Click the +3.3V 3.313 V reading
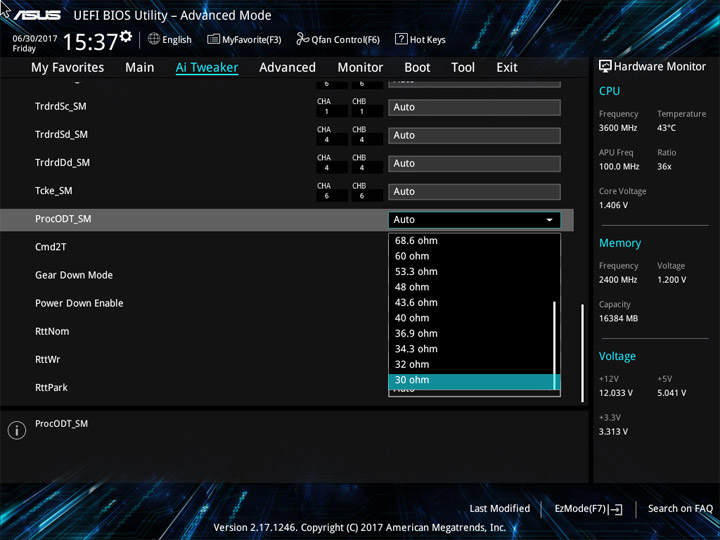This screenshot has width=720, height=540. pyautogui.click(x=613, y=432)
